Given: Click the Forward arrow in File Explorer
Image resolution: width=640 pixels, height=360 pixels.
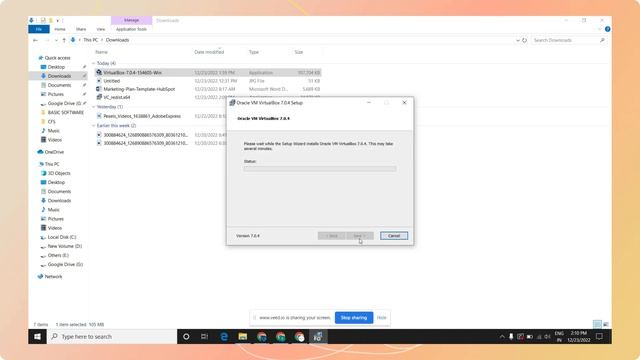Looking at the screenshot, I should (x=47, y=40).
